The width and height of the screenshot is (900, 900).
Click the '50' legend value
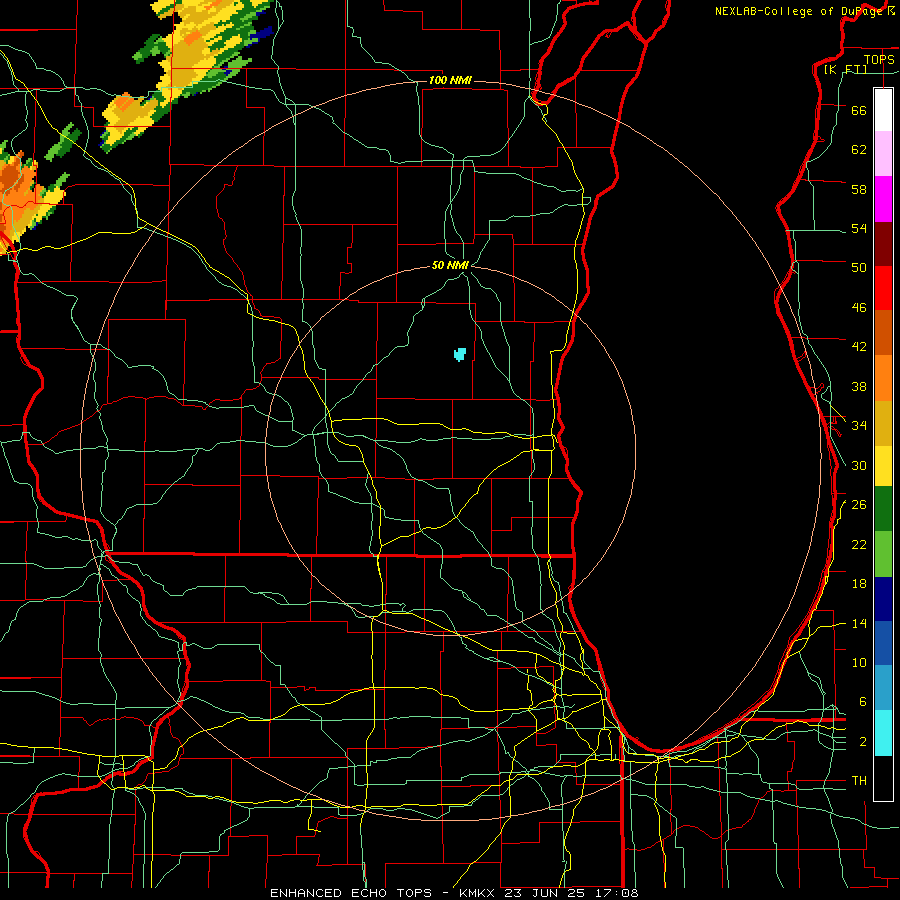[x=859, y=268]
